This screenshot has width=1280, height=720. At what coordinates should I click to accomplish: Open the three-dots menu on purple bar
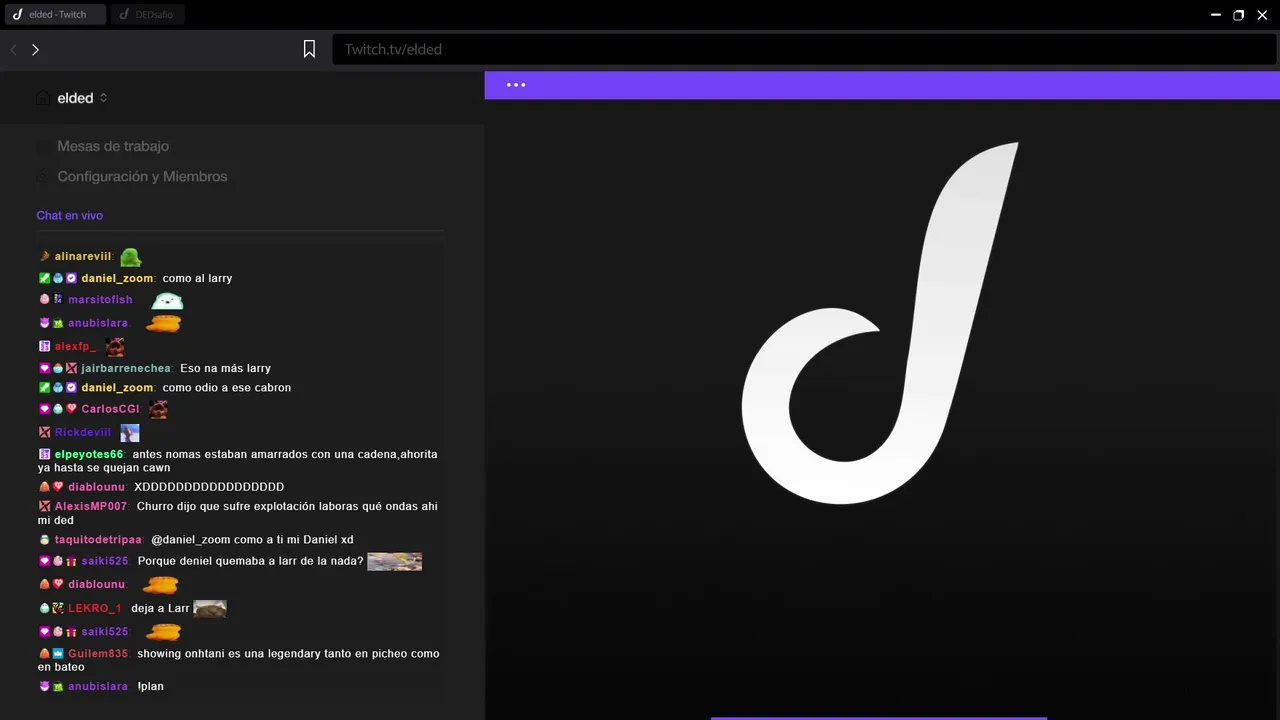[x=516, y=85]
